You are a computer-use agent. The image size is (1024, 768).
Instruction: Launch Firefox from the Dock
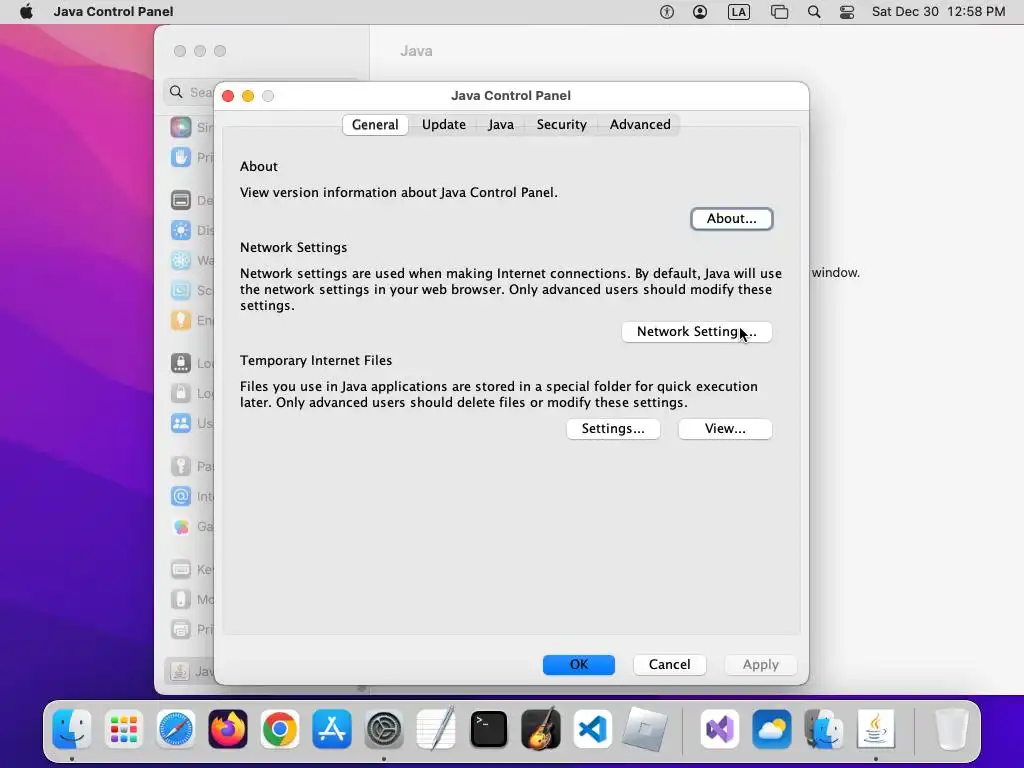point(228,729)
